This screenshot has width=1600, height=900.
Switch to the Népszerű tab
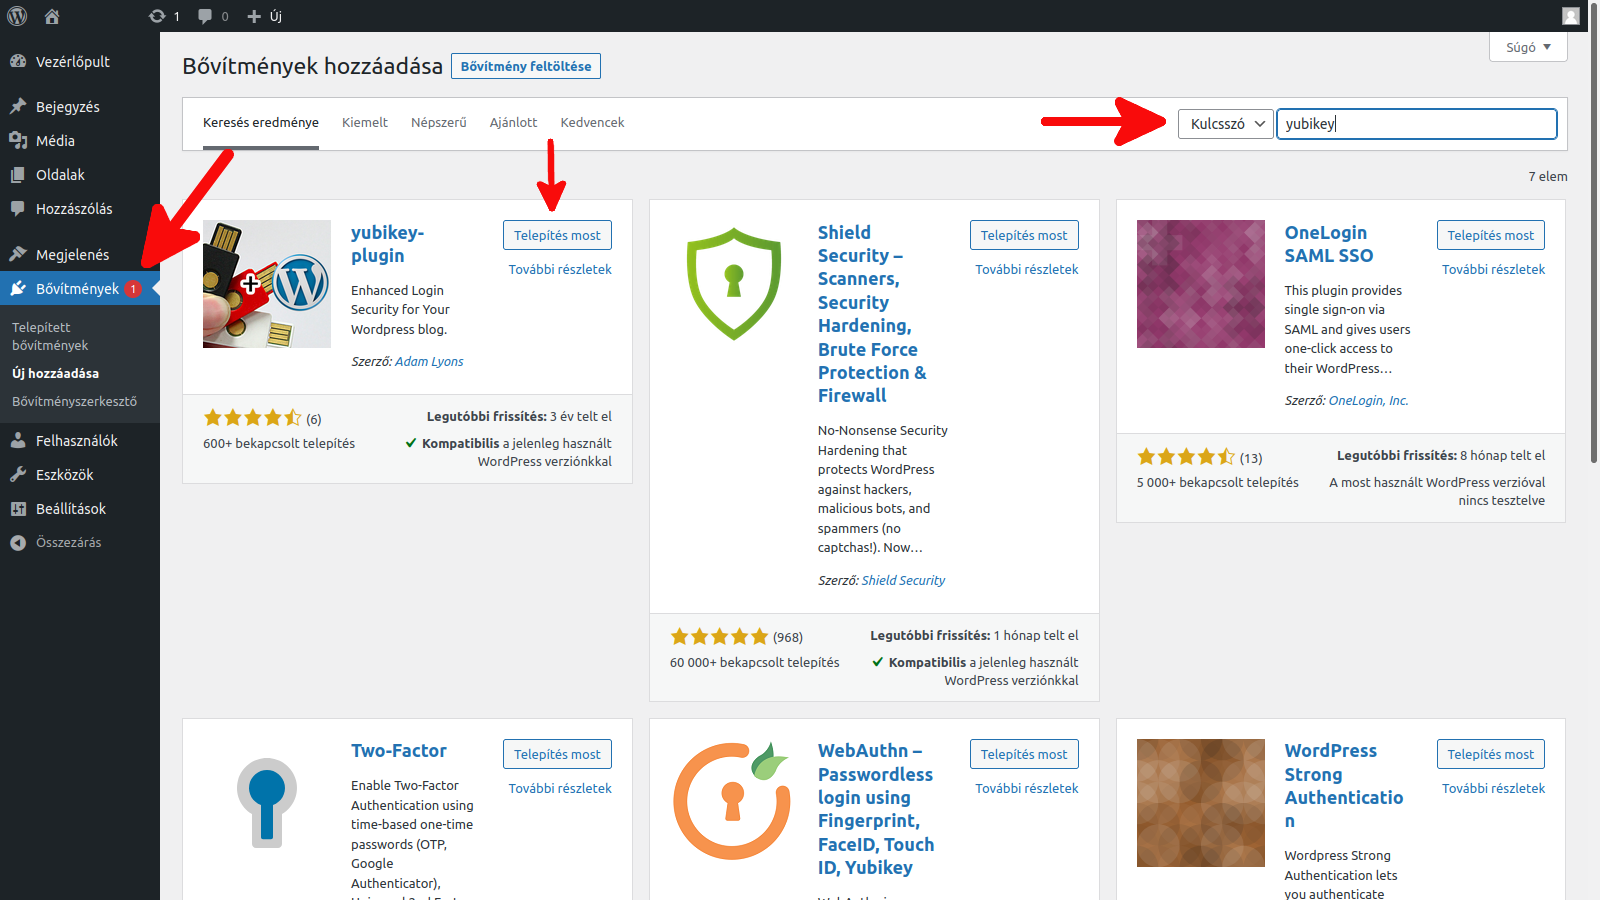point(438,123)
